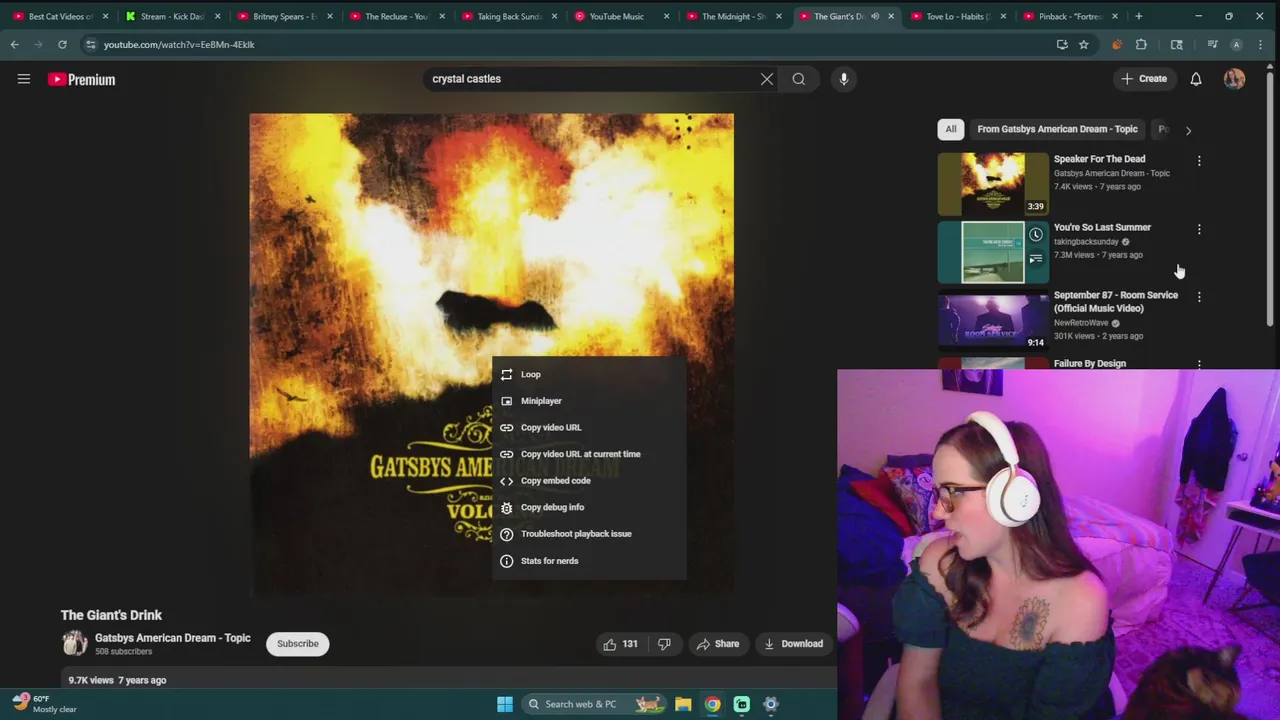
Task: Open the YouTube hamburger guide menu
Action: 24,79
